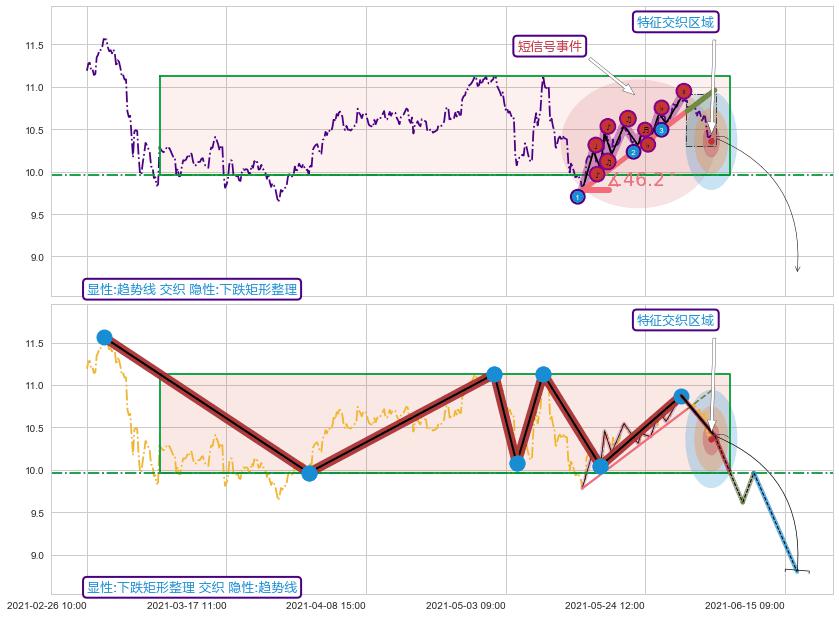839x617 pixels.
Task: Click the 2021-05-24 12:00 date axis label
Action: point(605,605)
